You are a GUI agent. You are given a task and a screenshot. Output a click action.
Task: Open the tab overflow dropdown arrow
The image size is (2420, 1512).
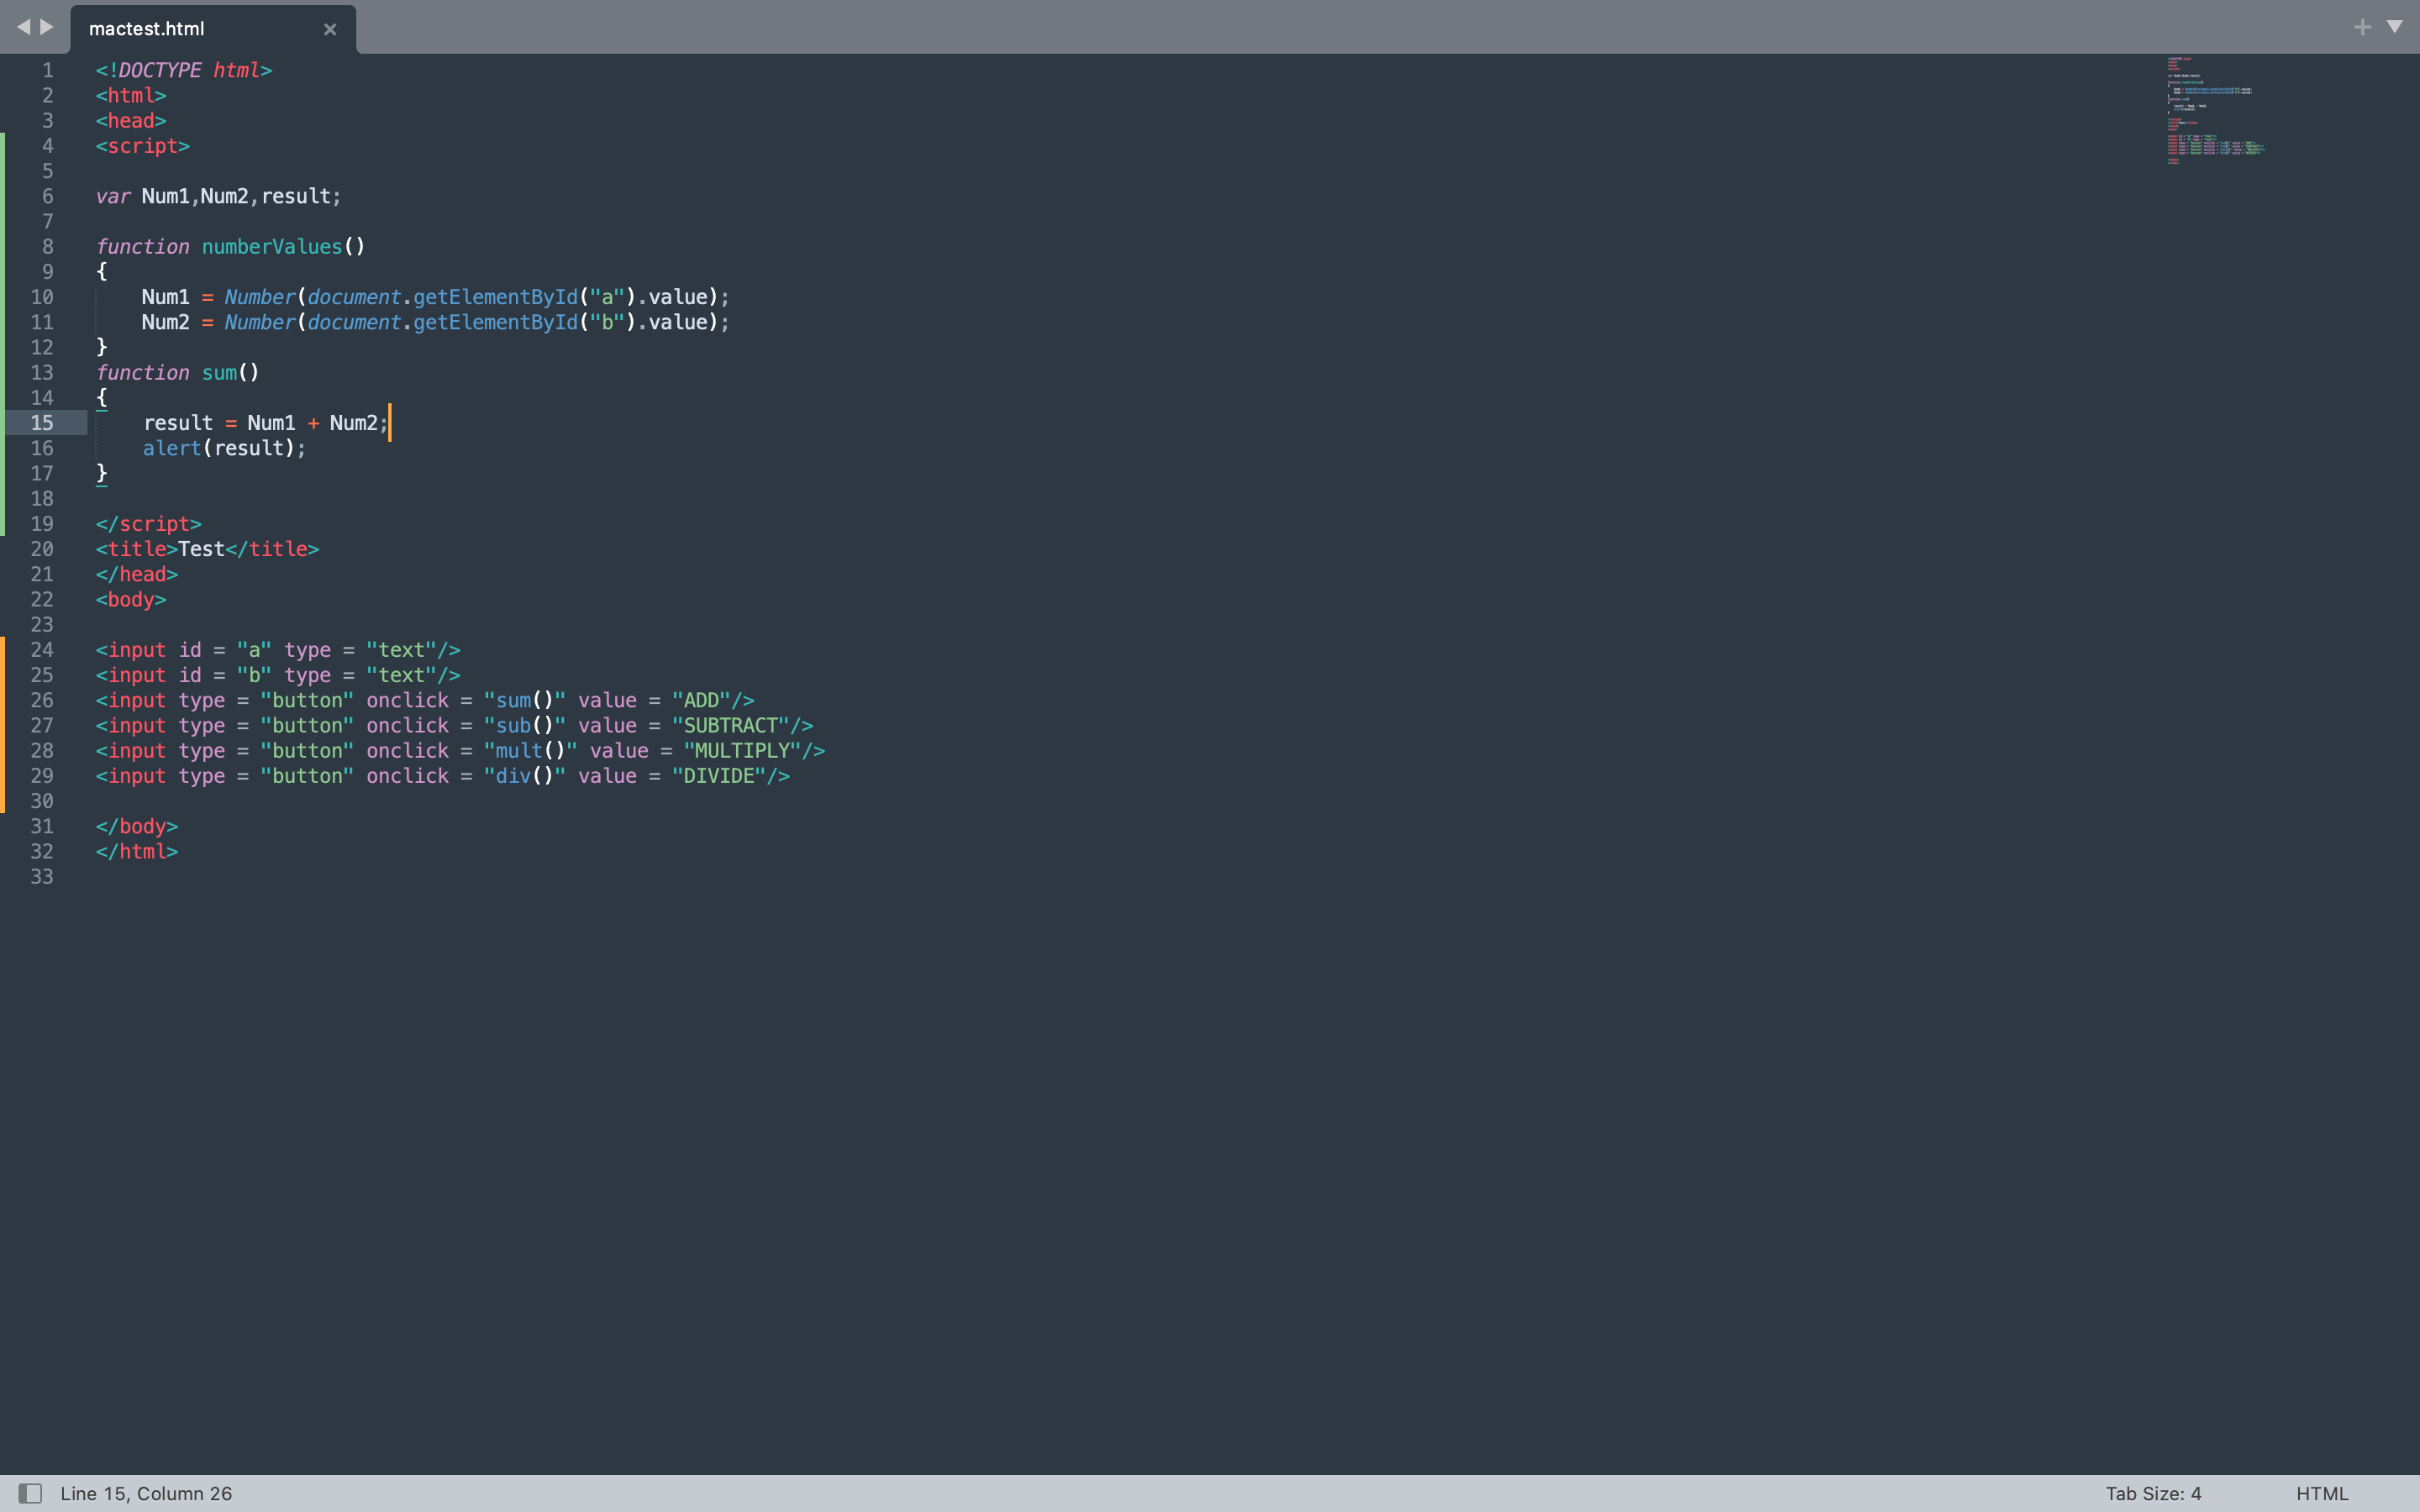2396,27
